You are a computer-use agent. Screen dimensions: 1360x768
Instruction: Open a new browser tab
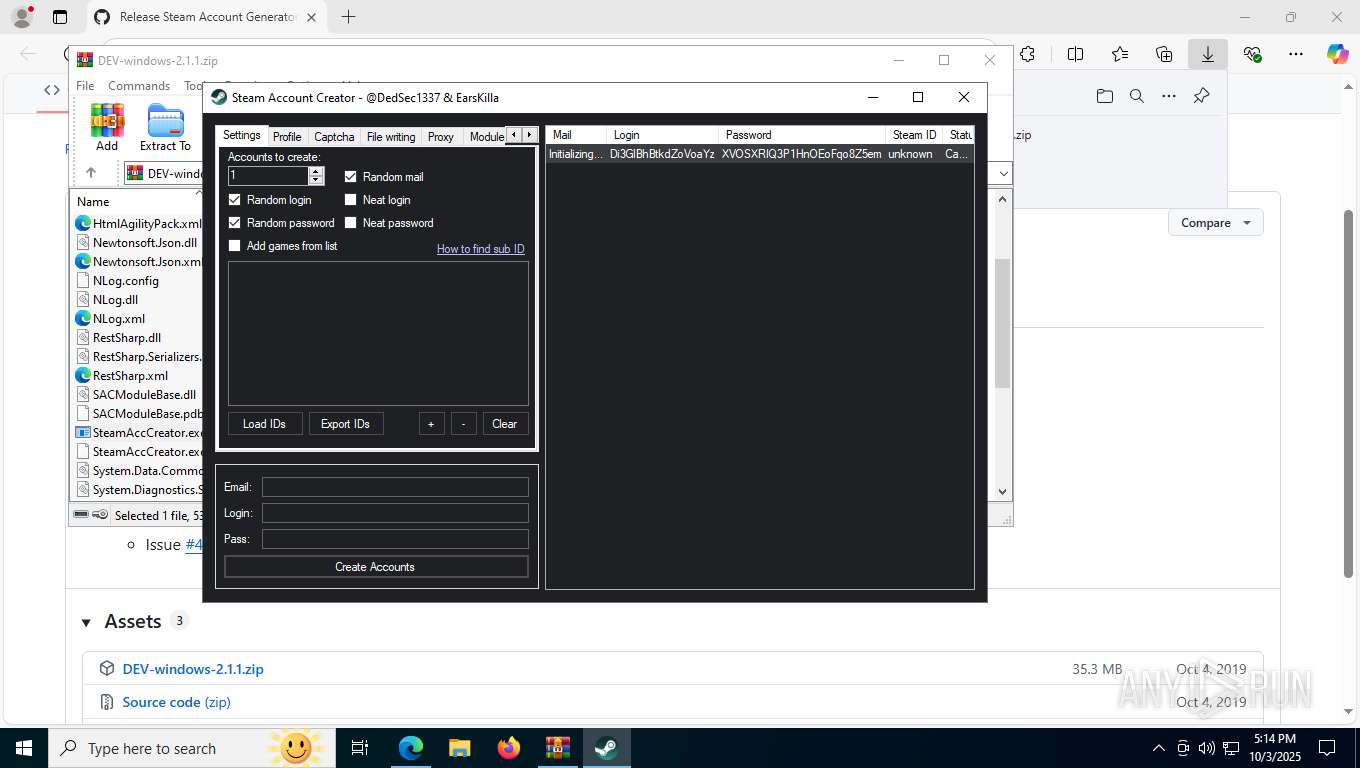pos(348,17)
